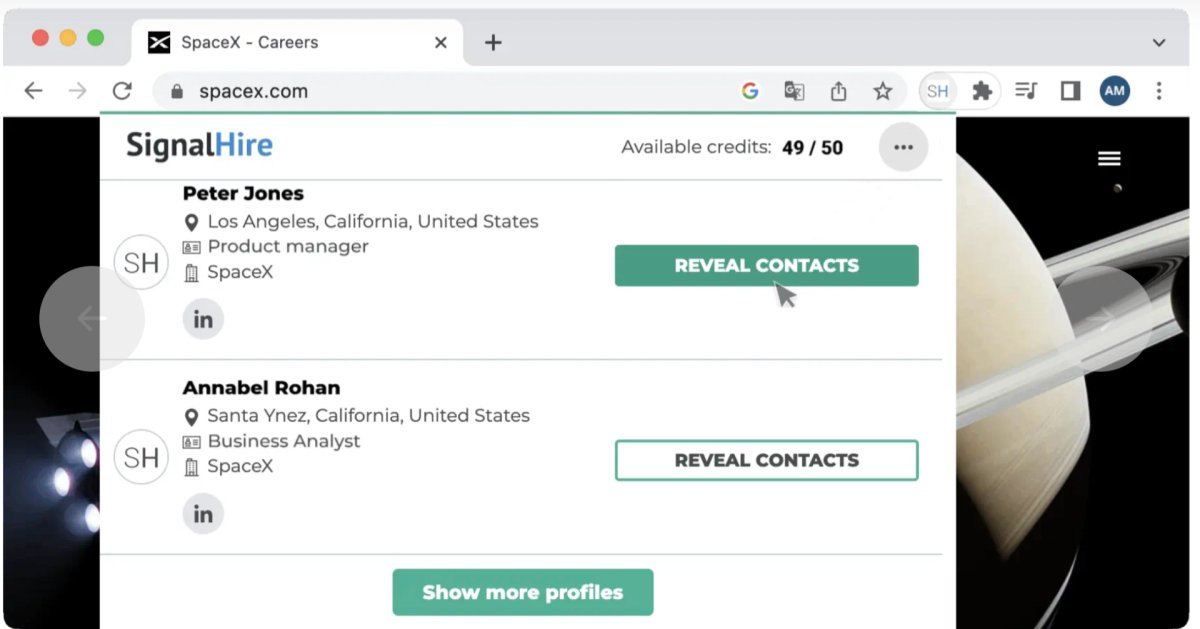Viewport: 1200px width, 629px height.
Task: Click SpaceX company under Annabel Rohan
Action: 240,466
